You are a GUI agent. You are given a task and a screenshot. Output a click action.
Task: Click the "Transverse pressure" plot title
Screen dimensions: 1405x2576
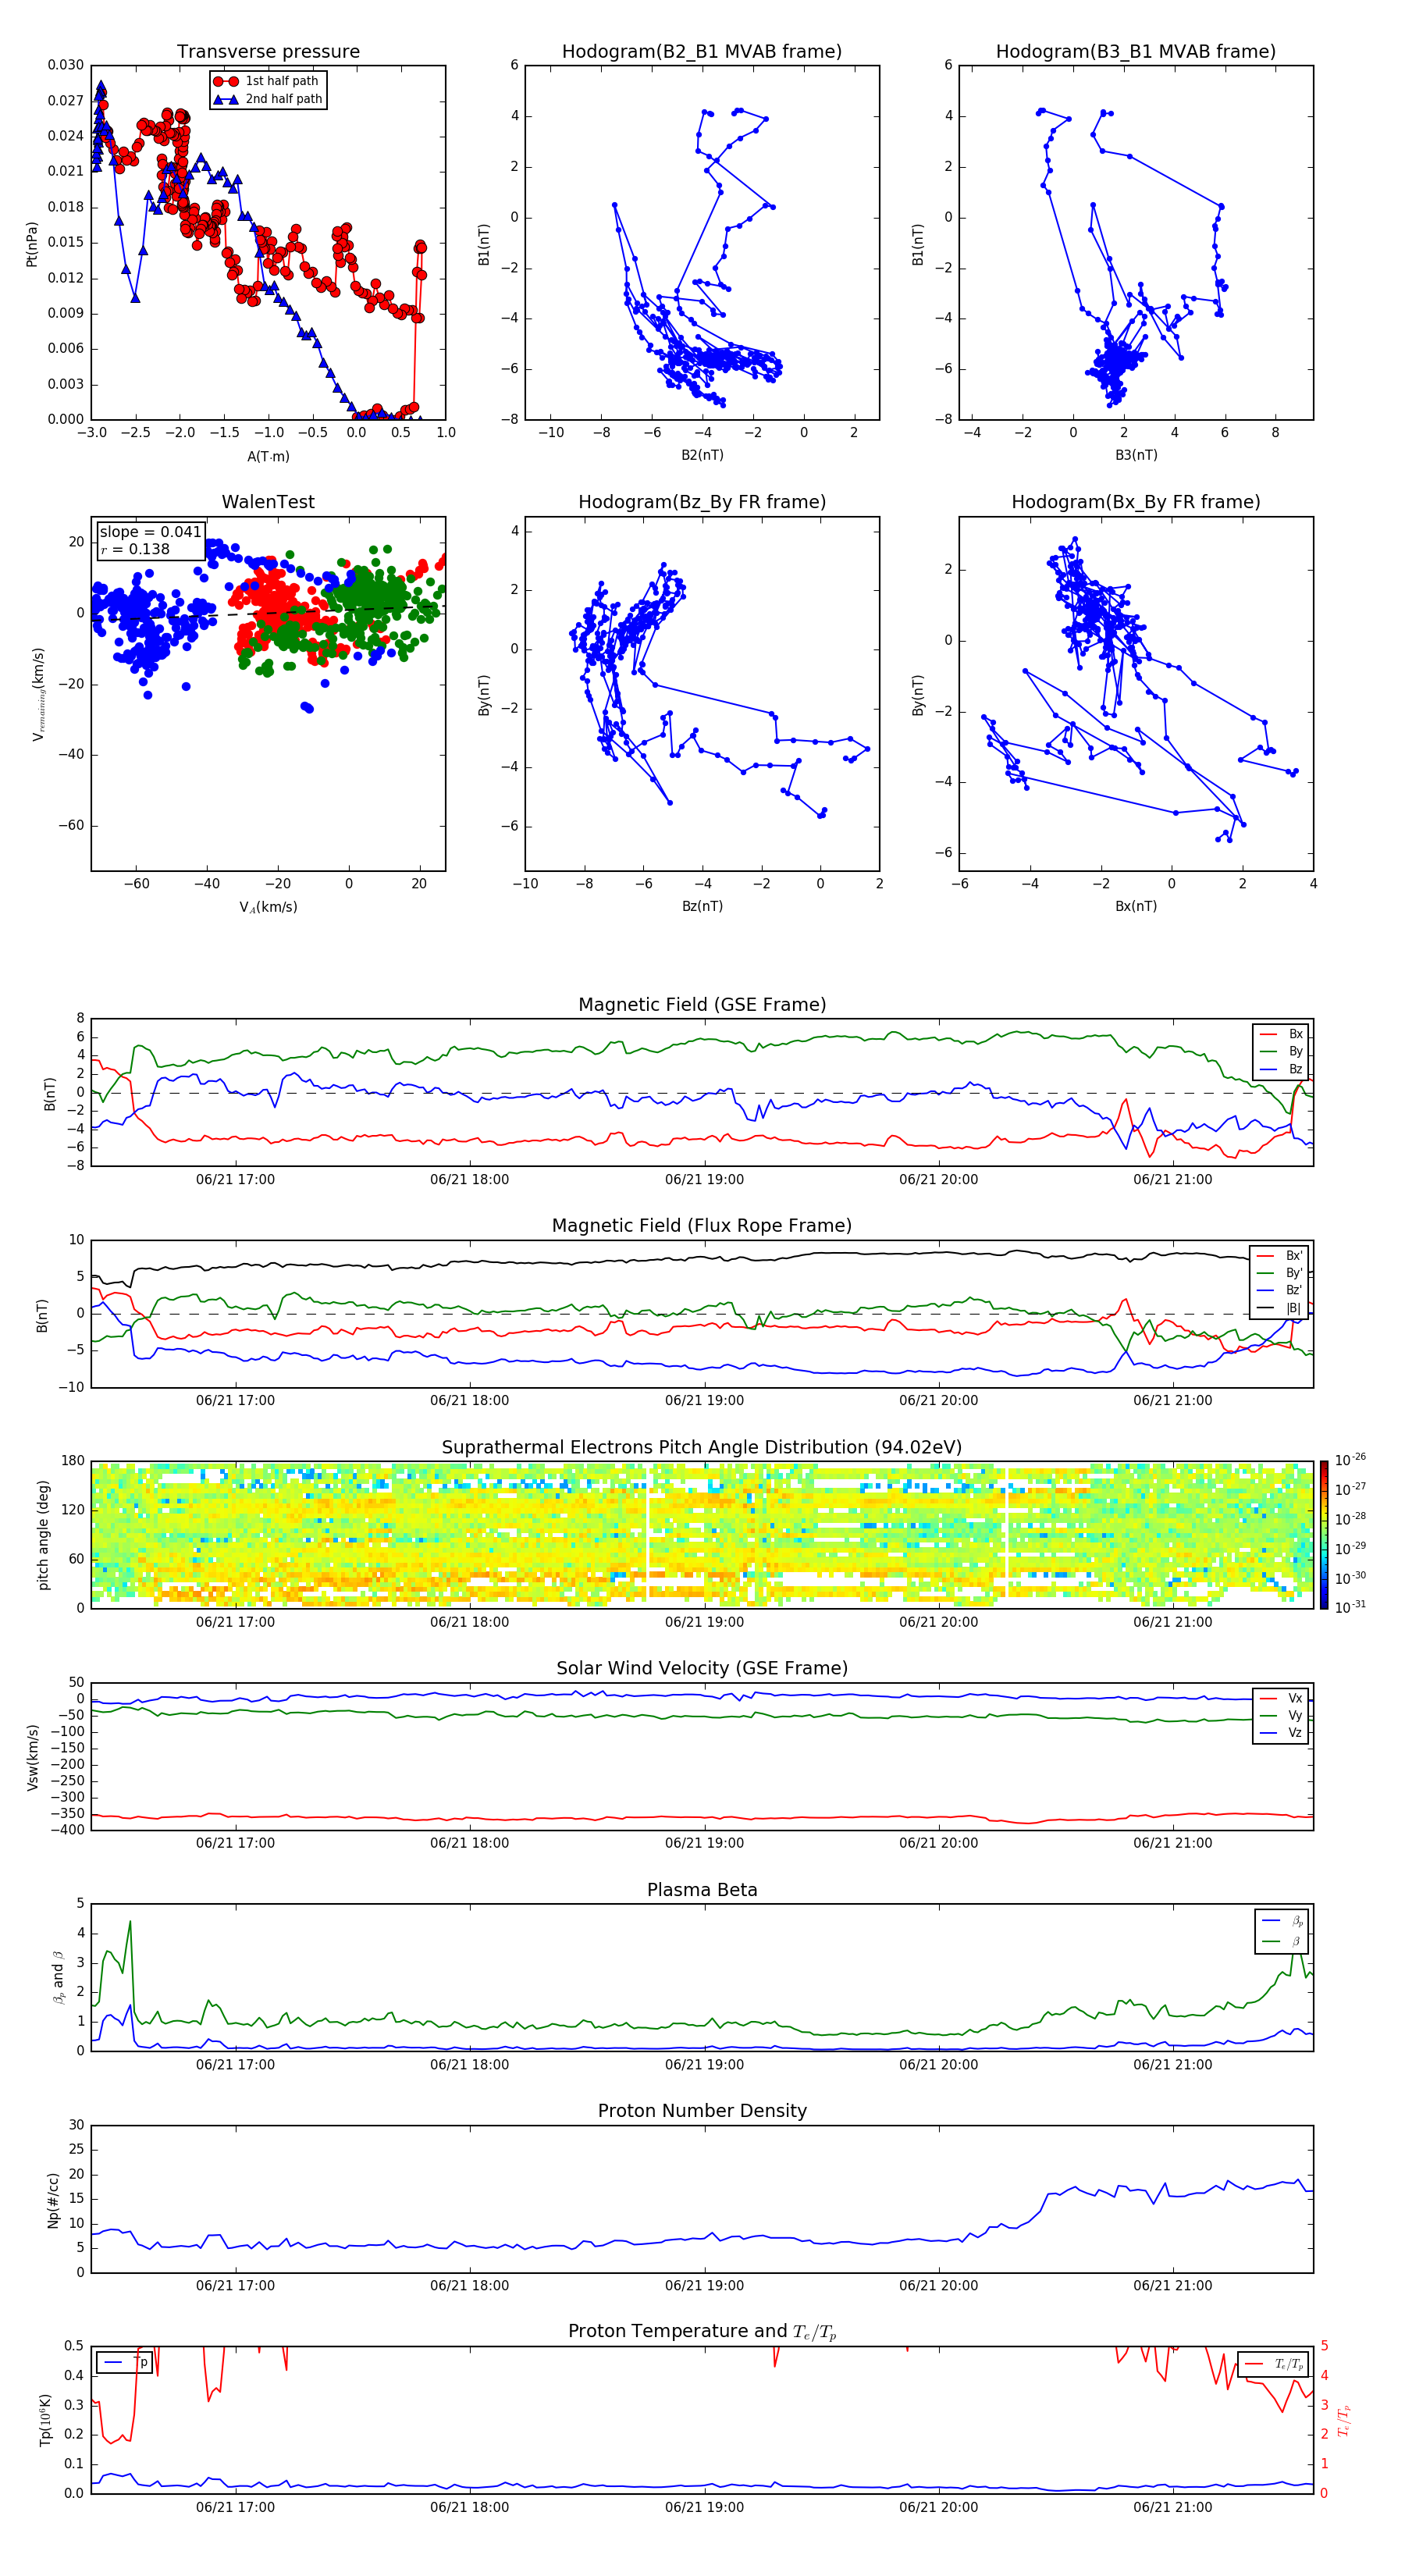(268, 51)
